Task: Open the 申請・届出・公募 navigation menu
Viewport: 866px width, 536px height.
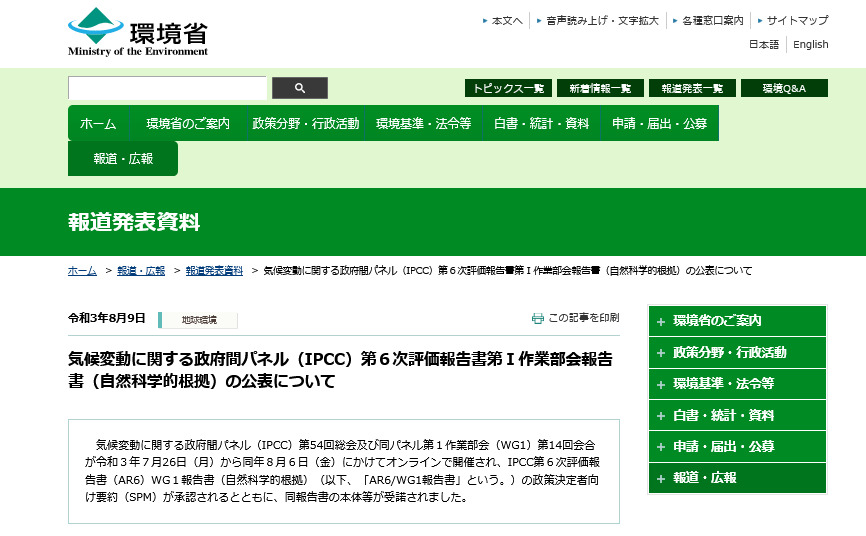Action: coord(659,123)
